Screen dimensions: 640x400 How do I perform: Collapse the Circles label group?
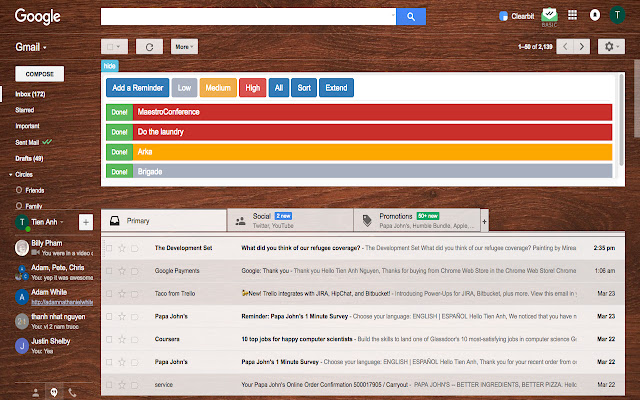[x=11, y=175]
